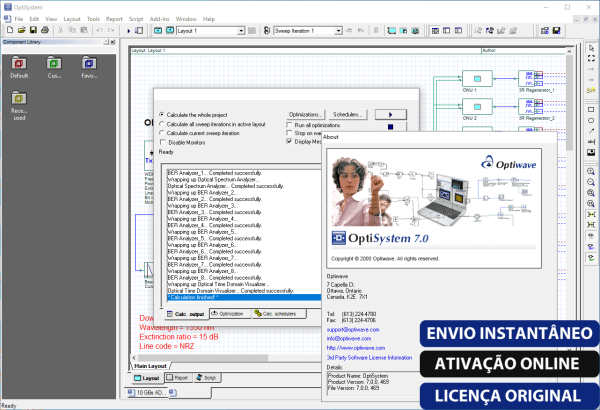This screenshot has height=410, width=600.
Task: Save project using the floppy disk icon
Action: pos(33,30)
